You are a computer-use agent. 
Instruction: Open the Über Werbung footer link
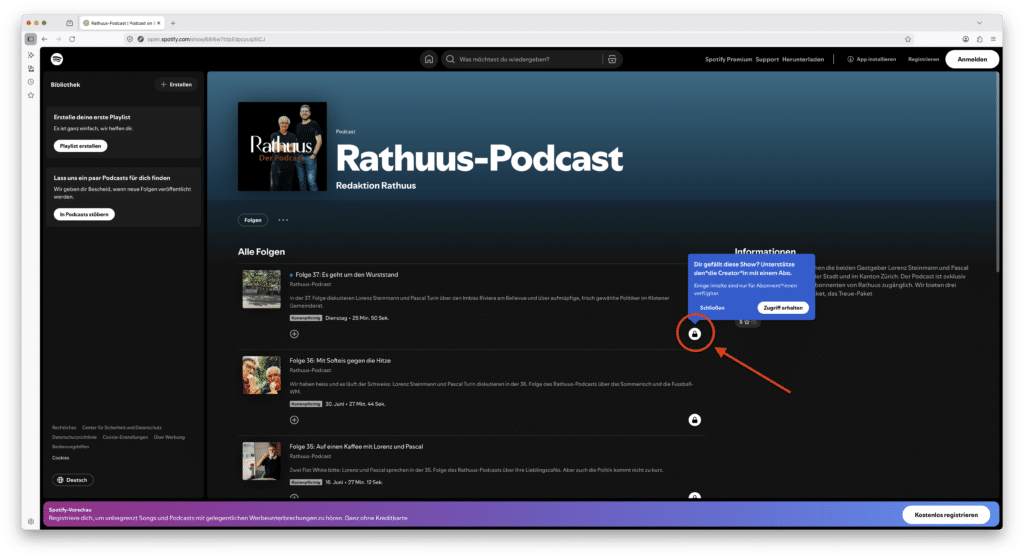[169, 437]
